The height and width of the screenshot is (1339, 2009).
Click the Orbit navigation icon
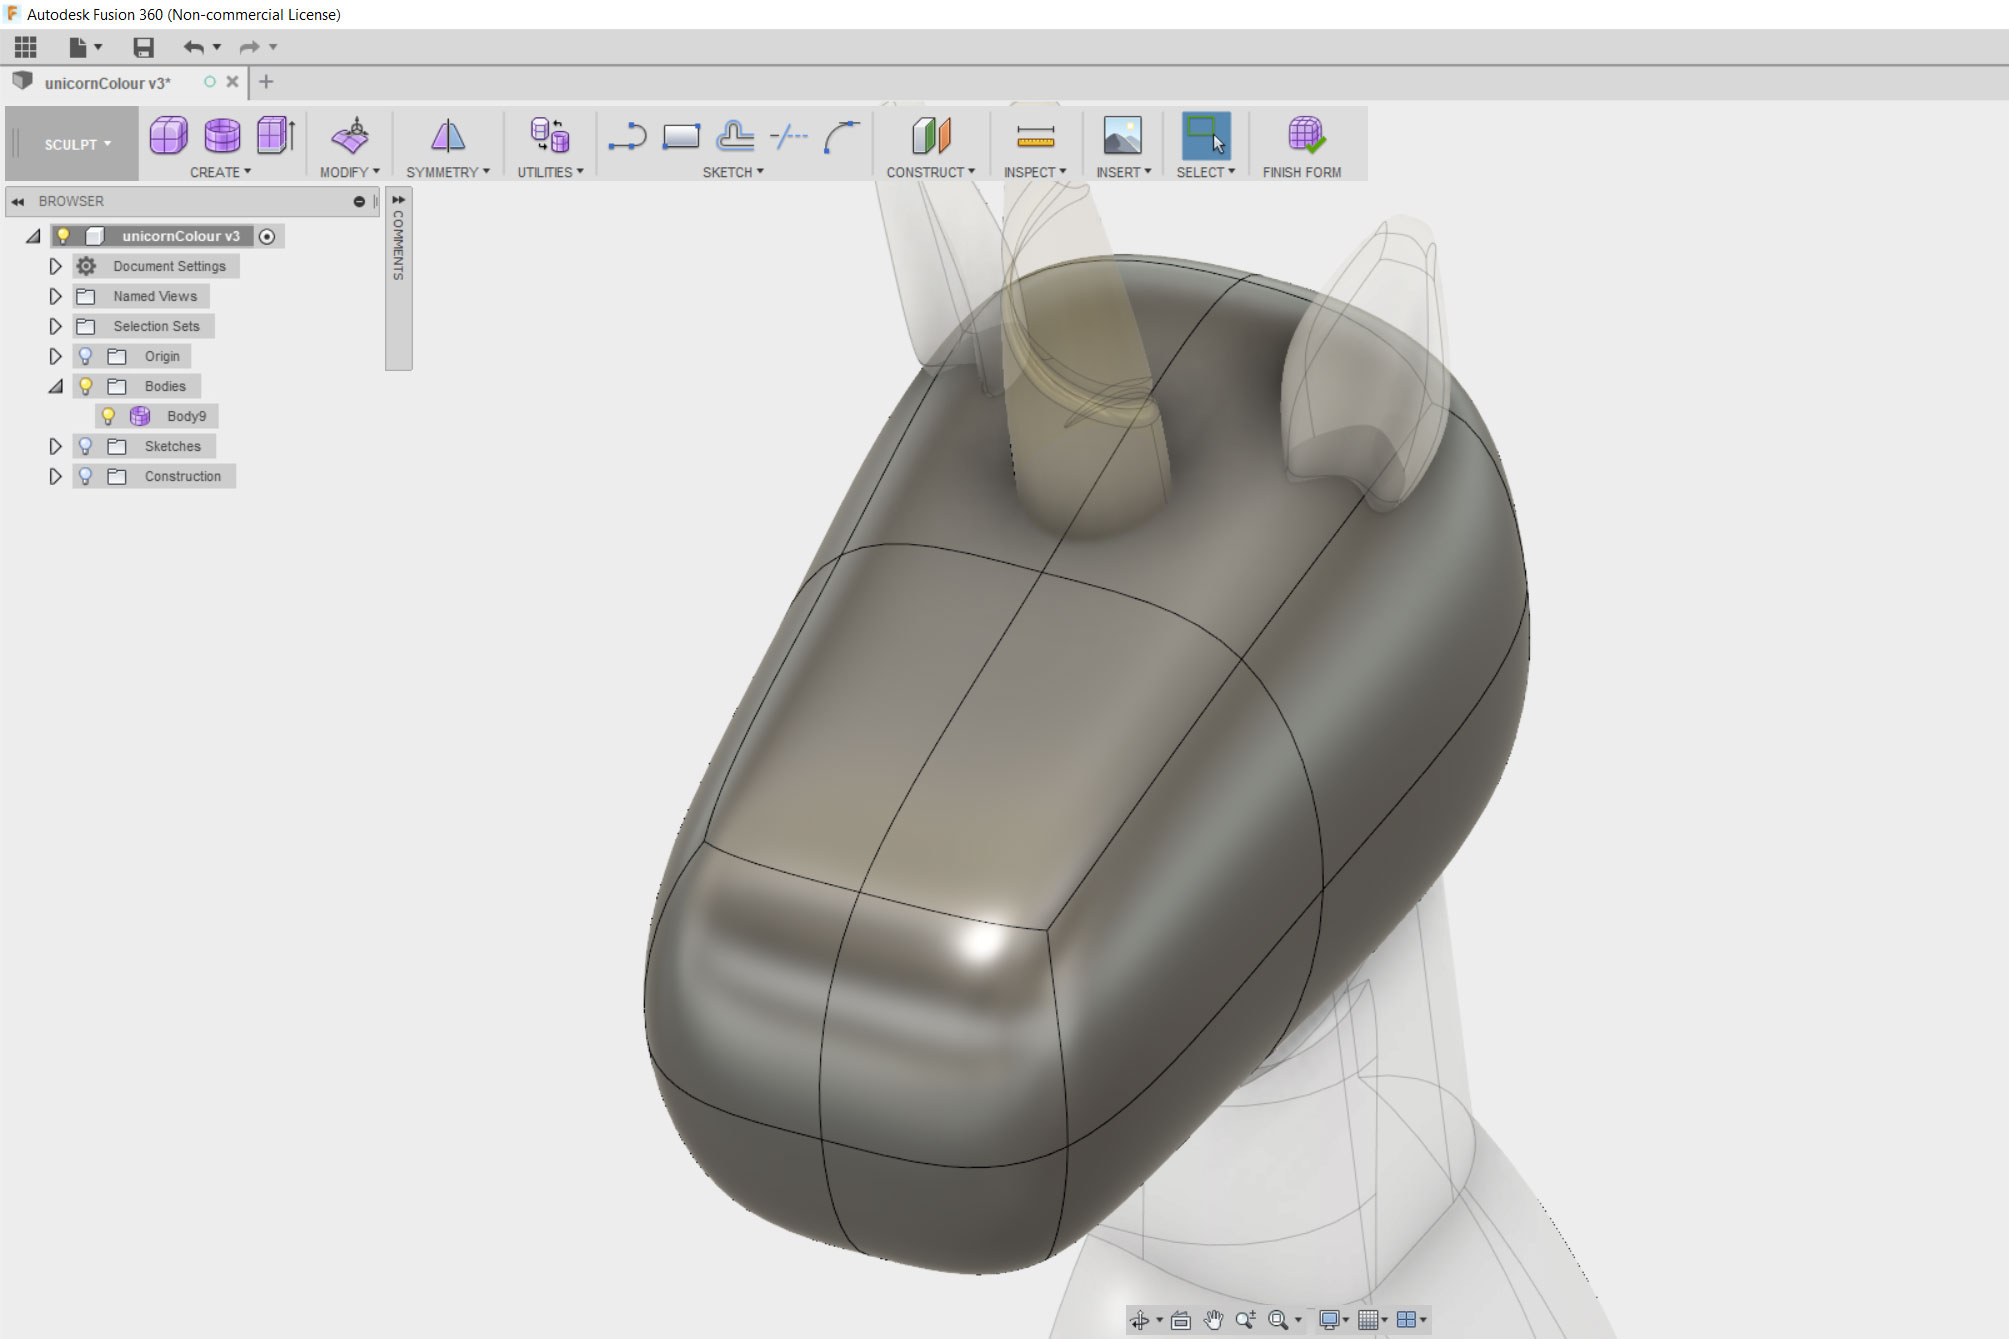coord(1139,1320)
